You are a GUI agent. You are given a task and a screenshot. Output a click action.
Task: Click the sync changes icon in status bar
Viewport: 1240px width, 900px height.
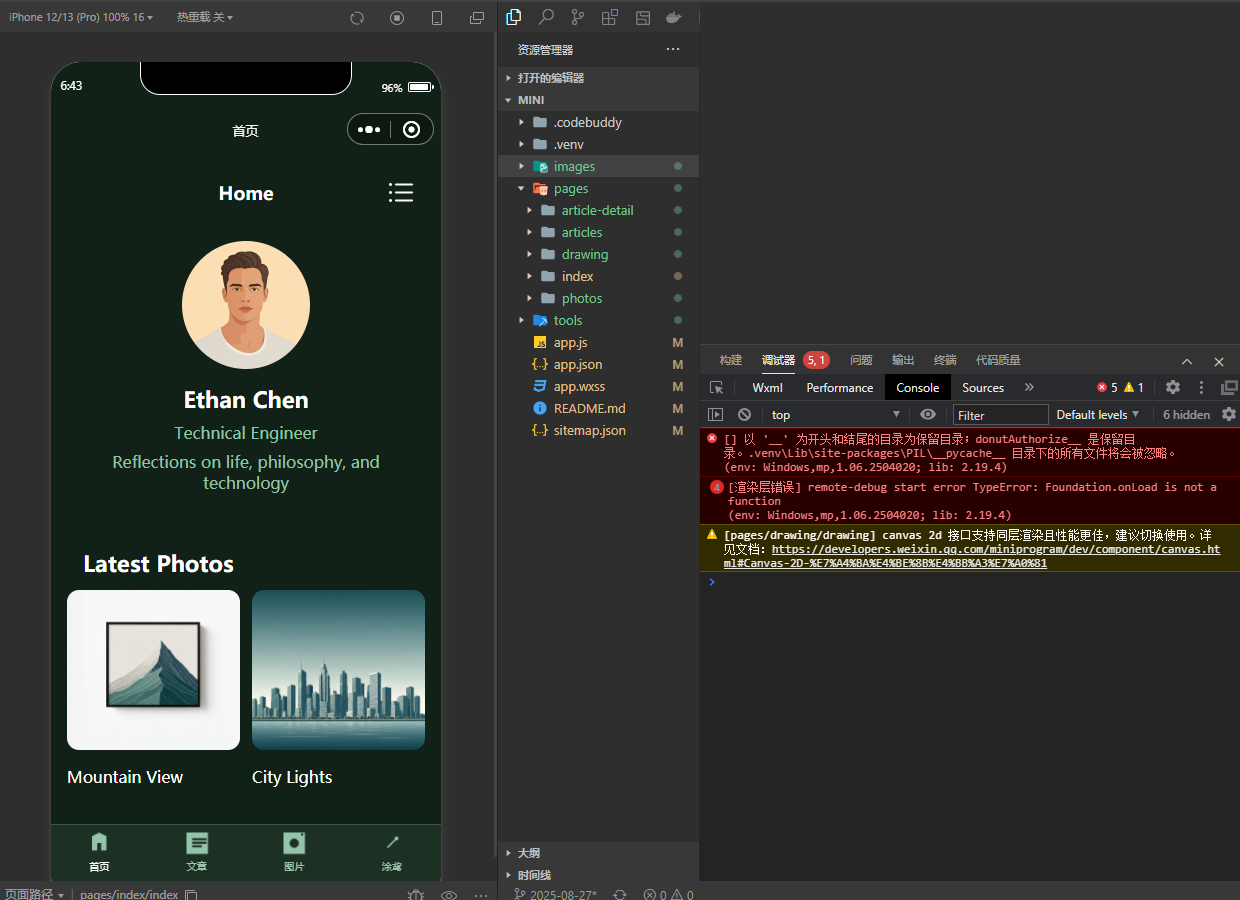click(x=620, y=894)
